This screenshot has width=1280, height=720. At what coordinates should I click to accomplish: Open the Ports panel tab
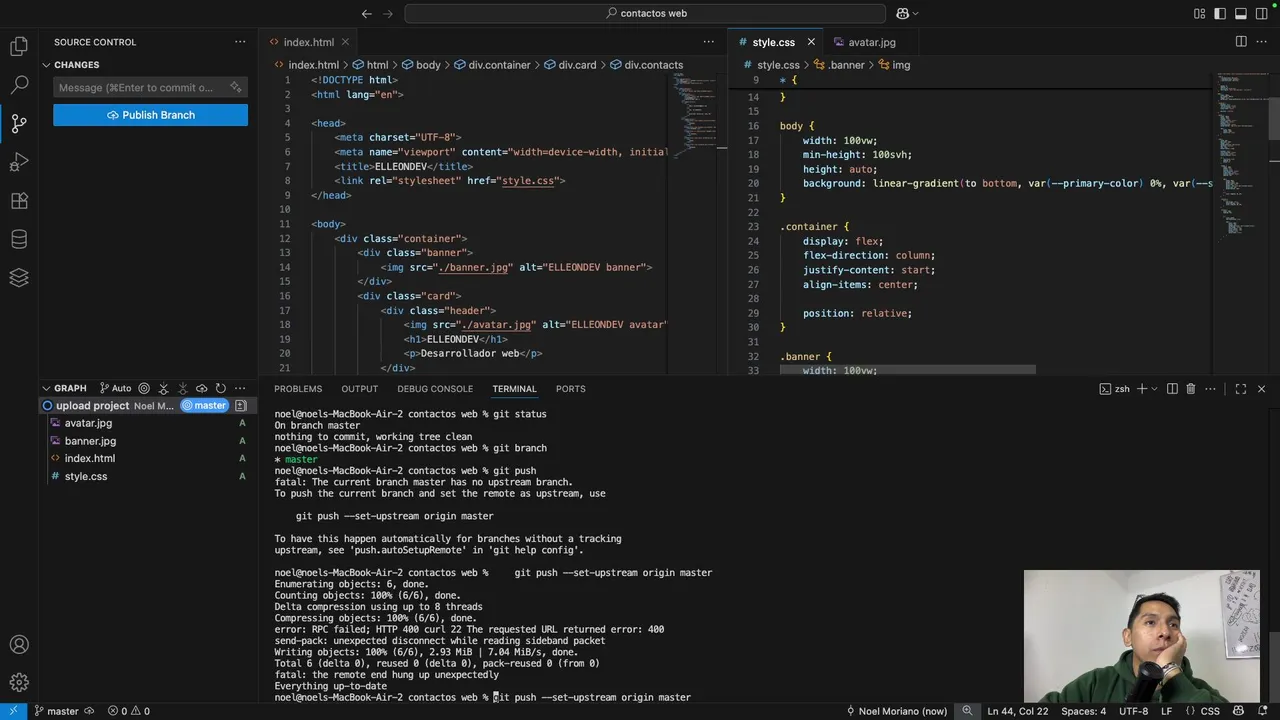pyautogui.click(x=571, y=389)
